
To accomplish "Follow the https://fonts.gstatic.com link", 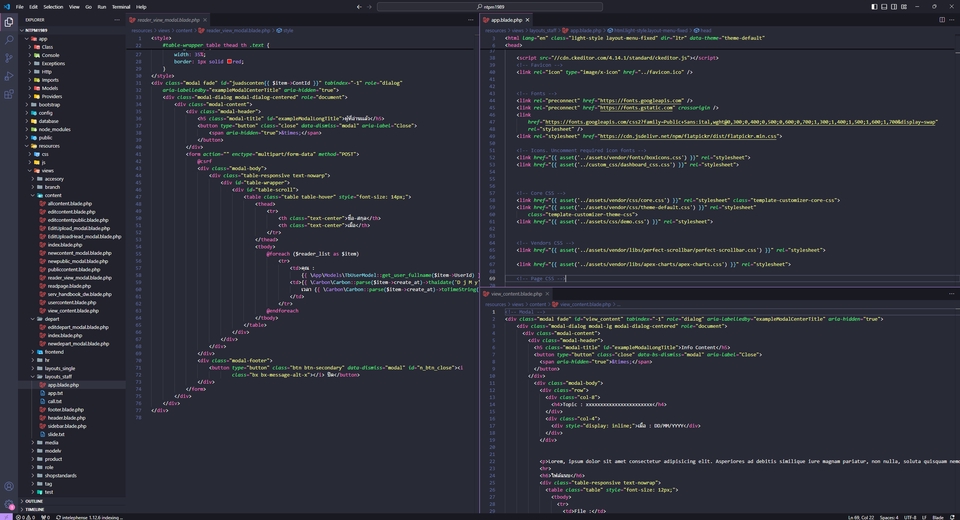I will tap(636, 108).
